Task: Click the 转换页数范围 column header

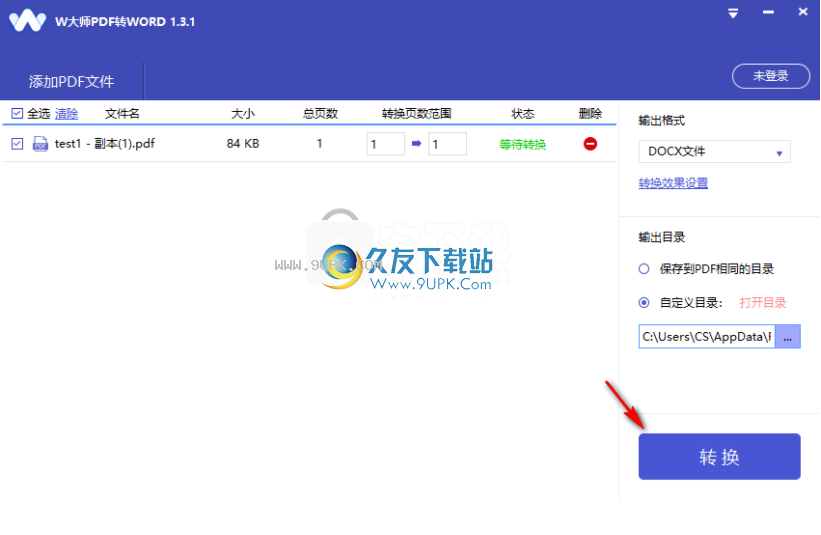Action: tap(416, 114)
